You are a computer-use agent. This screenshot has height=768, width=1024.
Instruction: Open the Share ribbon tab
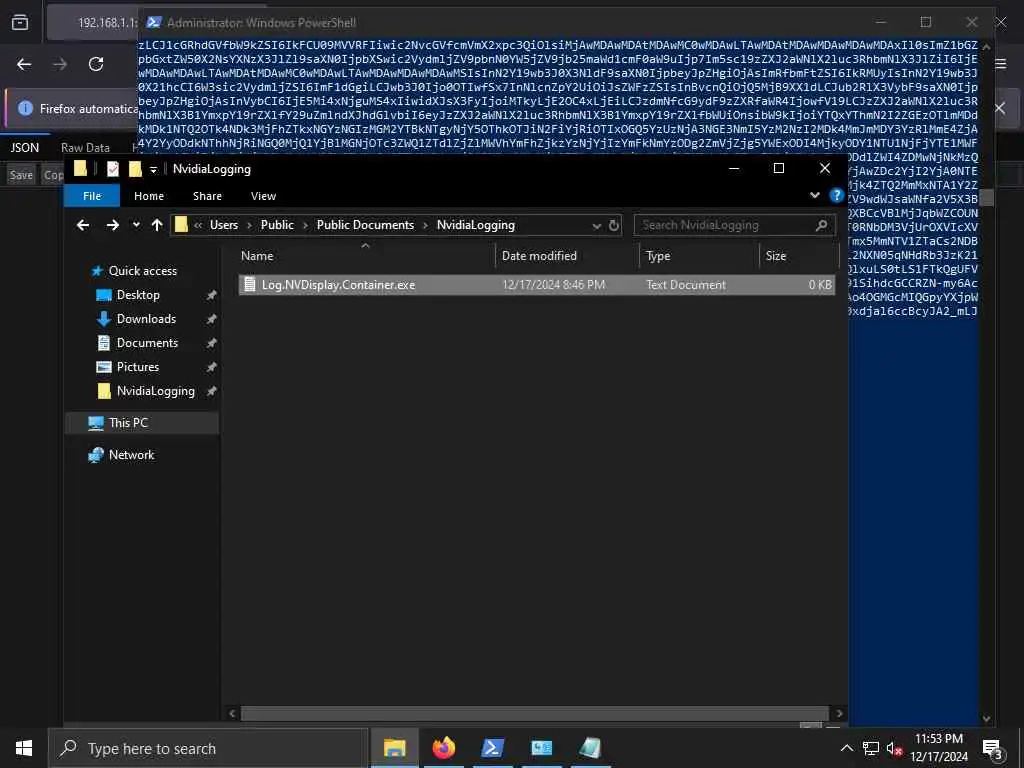[x=207, y=196]
